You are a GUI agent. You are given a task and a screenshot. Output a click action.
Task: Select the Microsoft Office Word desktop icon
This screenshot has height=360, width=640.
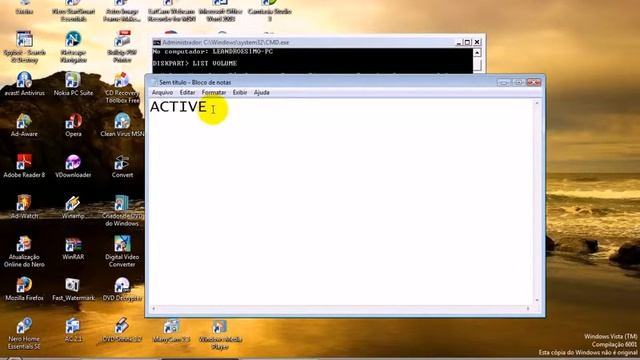point(220,11)
